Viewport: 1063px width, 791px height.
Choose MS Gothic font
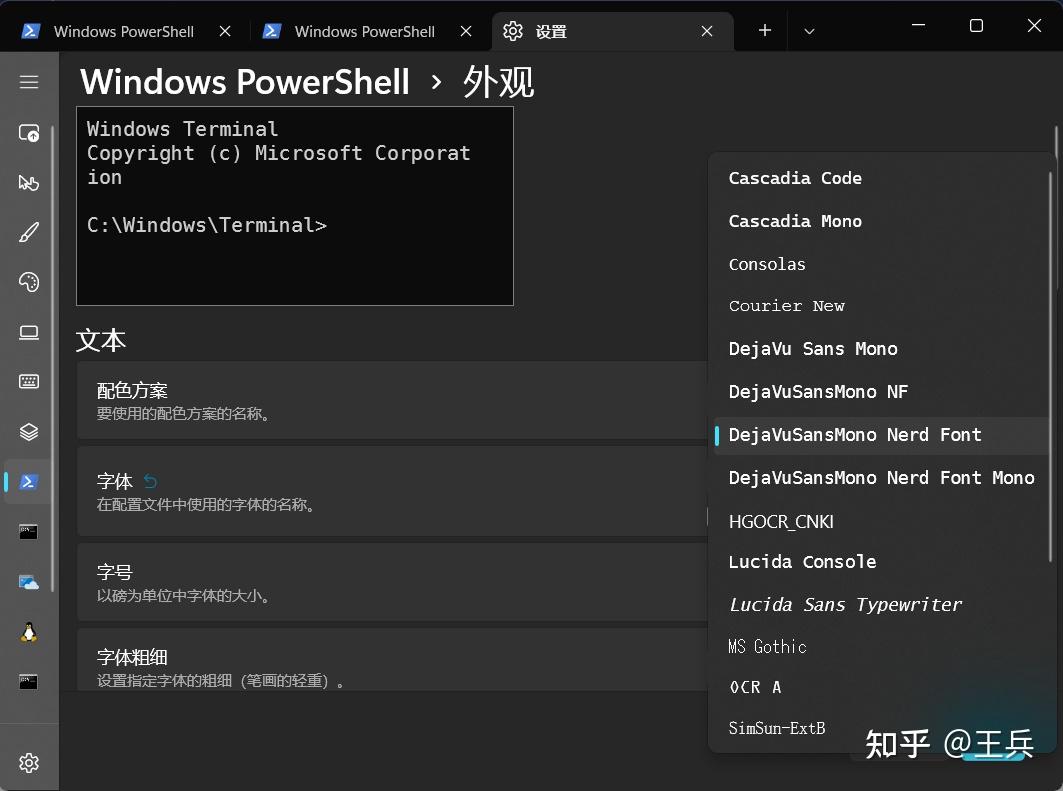[880, 647]
